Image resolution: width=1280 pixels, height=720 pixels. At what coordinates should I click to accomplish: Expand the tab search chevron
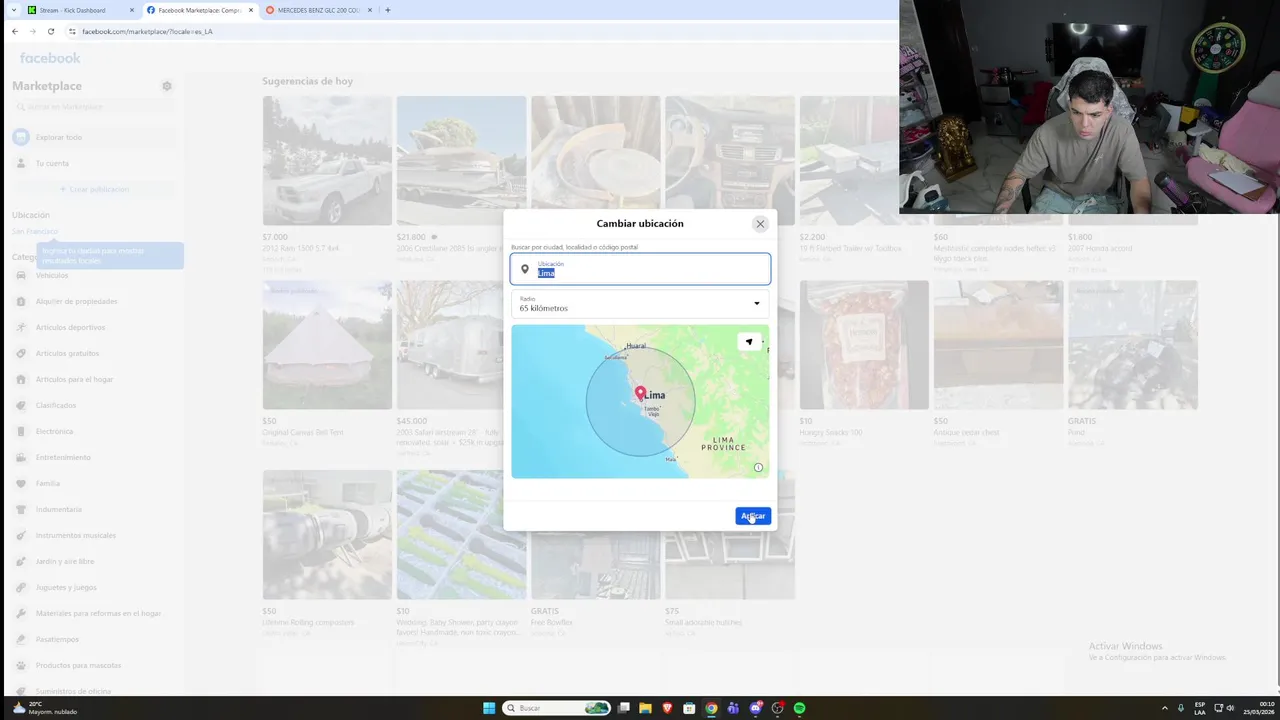coord(12,10)
